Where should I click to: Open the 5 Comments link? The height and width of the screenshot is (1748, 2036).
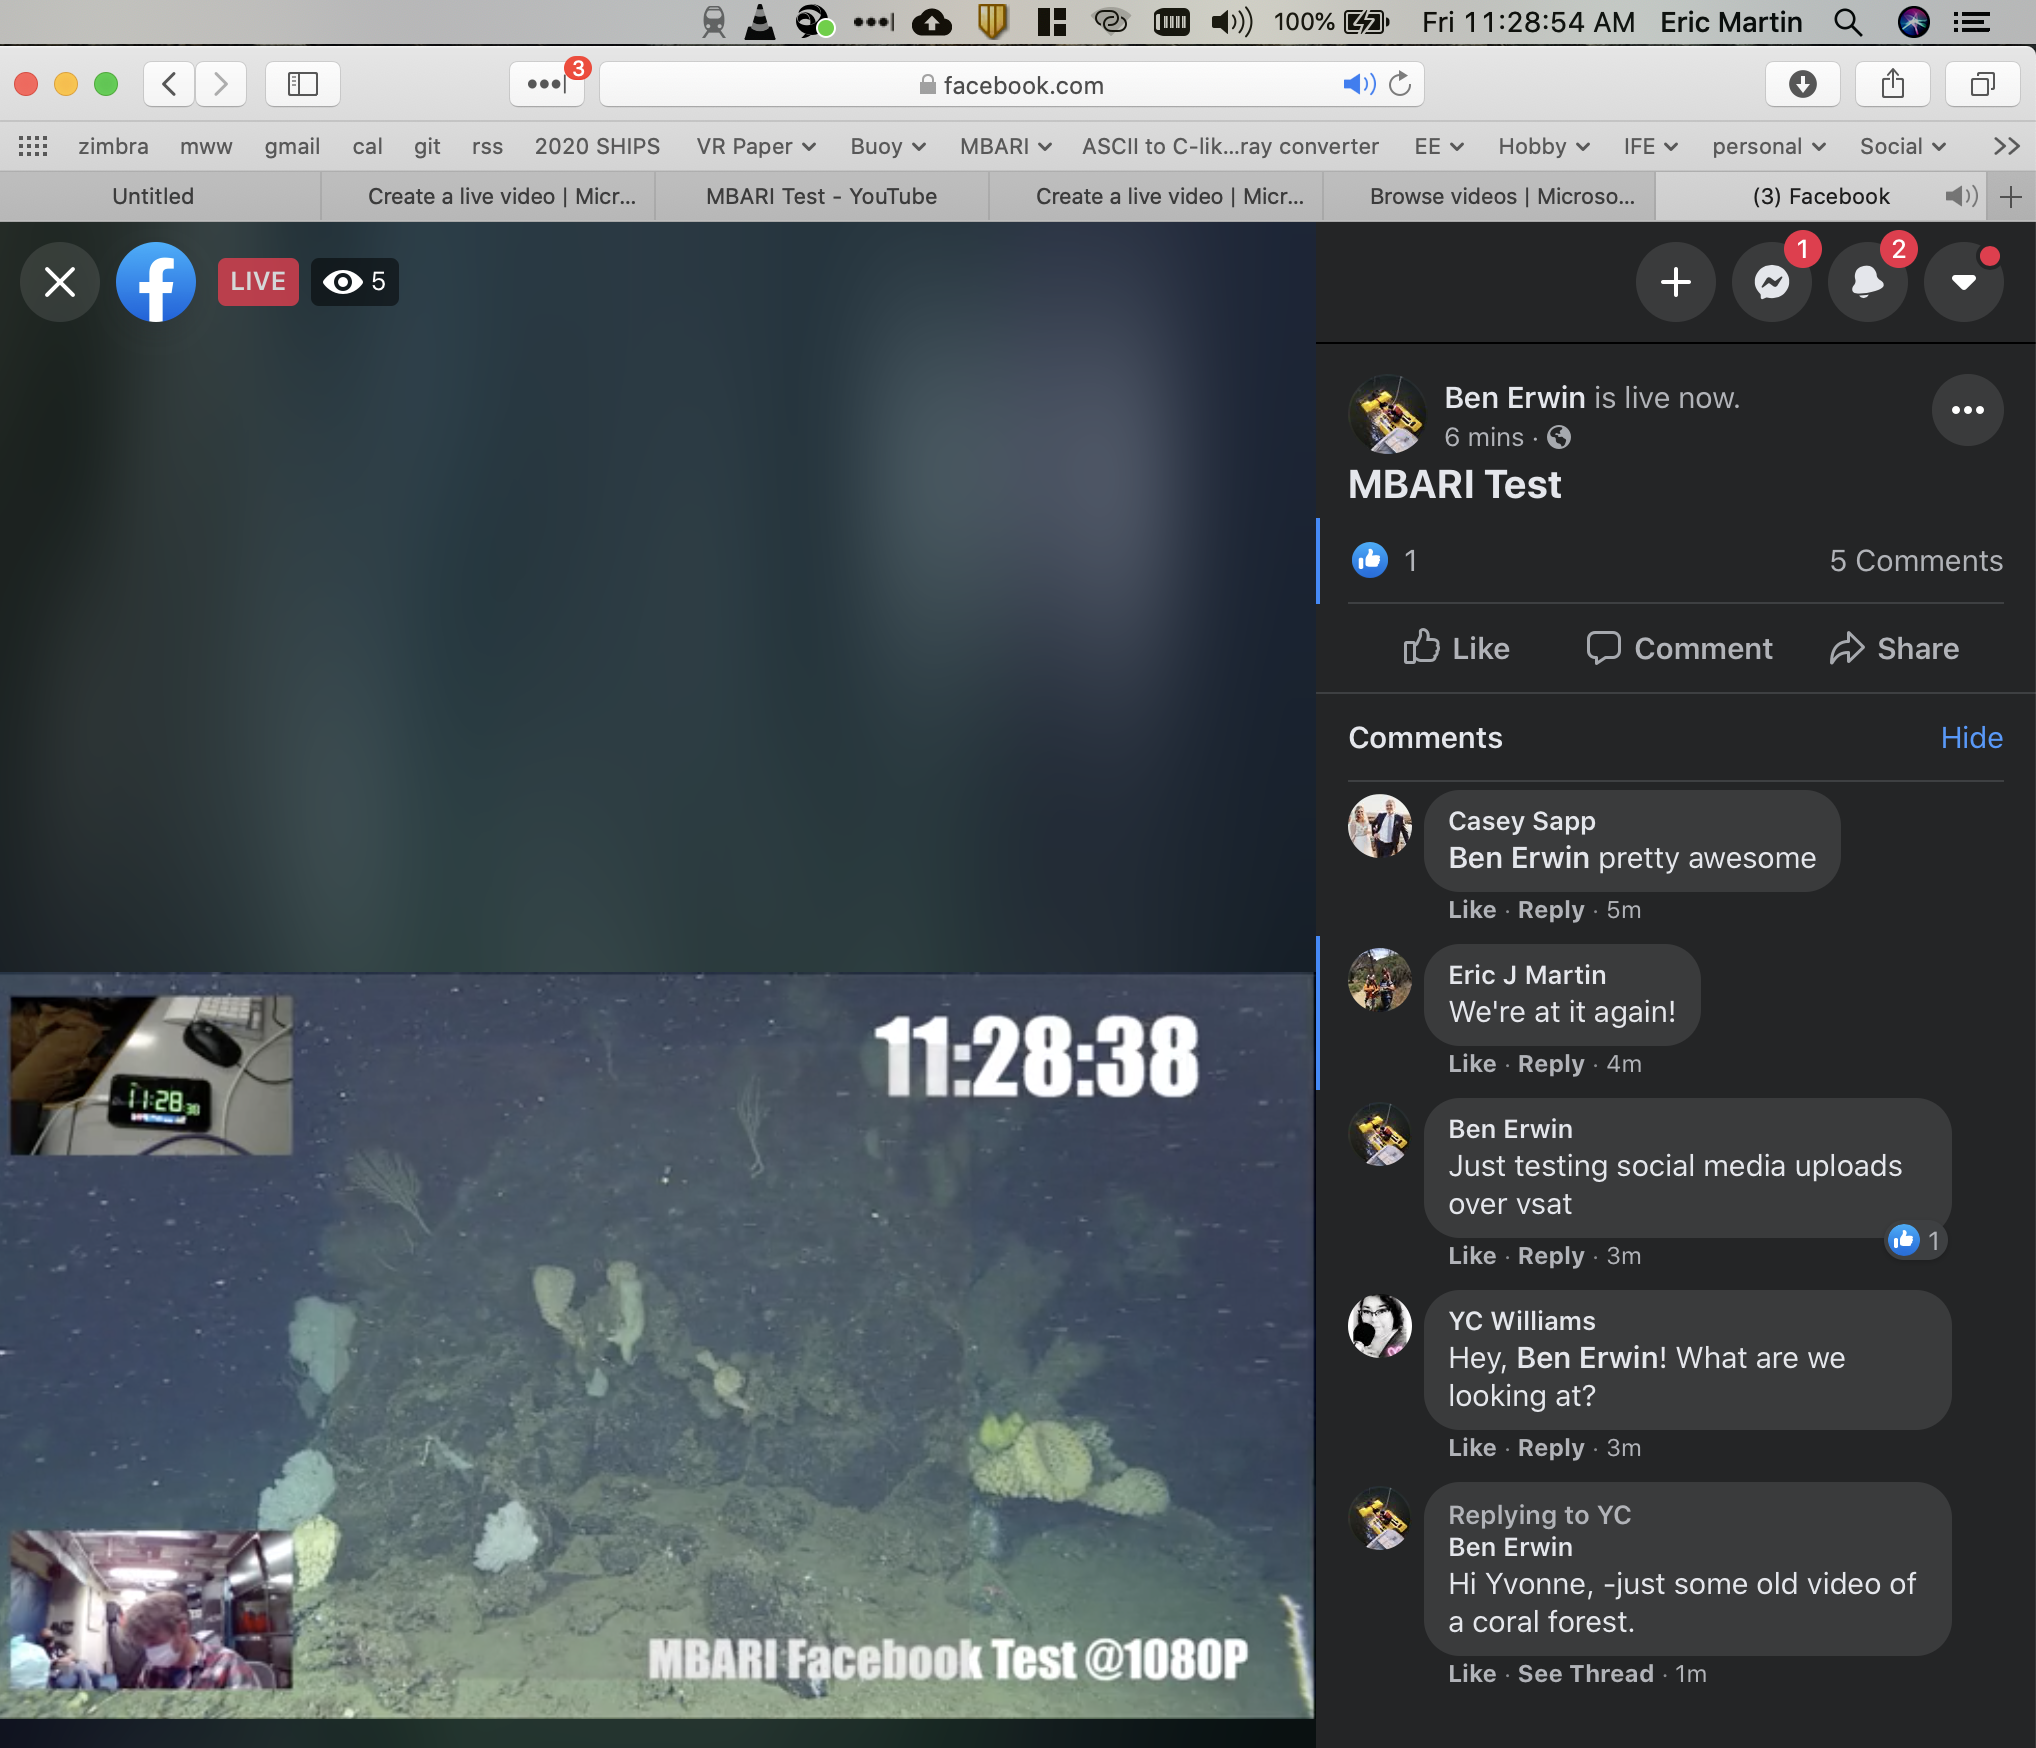click(x=1916, y=560)
